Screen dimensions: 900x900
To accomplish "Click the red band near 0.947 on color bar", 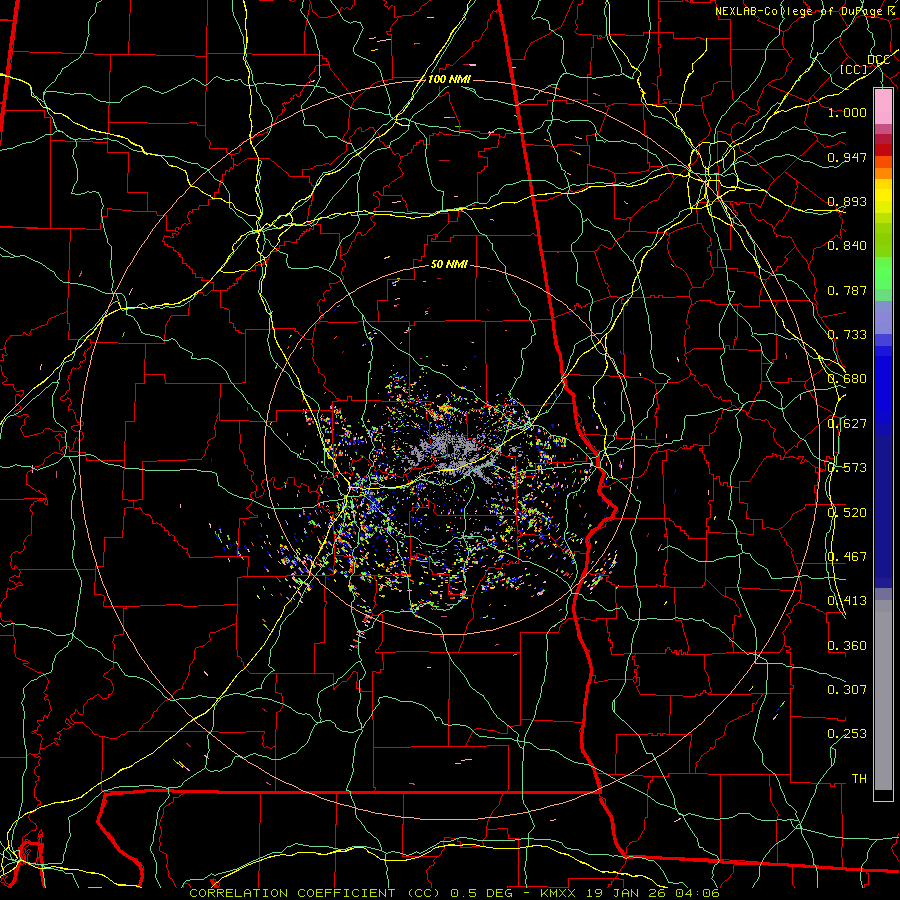I will coord(883,149).
